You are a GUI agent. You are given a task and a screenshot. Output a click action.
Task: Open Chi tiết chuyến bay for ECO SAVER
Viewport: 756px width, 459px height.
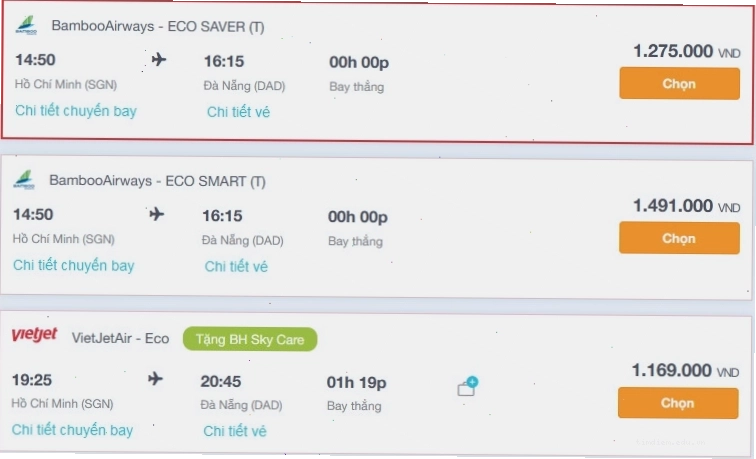pyautogui.click(x=76, y=111)
